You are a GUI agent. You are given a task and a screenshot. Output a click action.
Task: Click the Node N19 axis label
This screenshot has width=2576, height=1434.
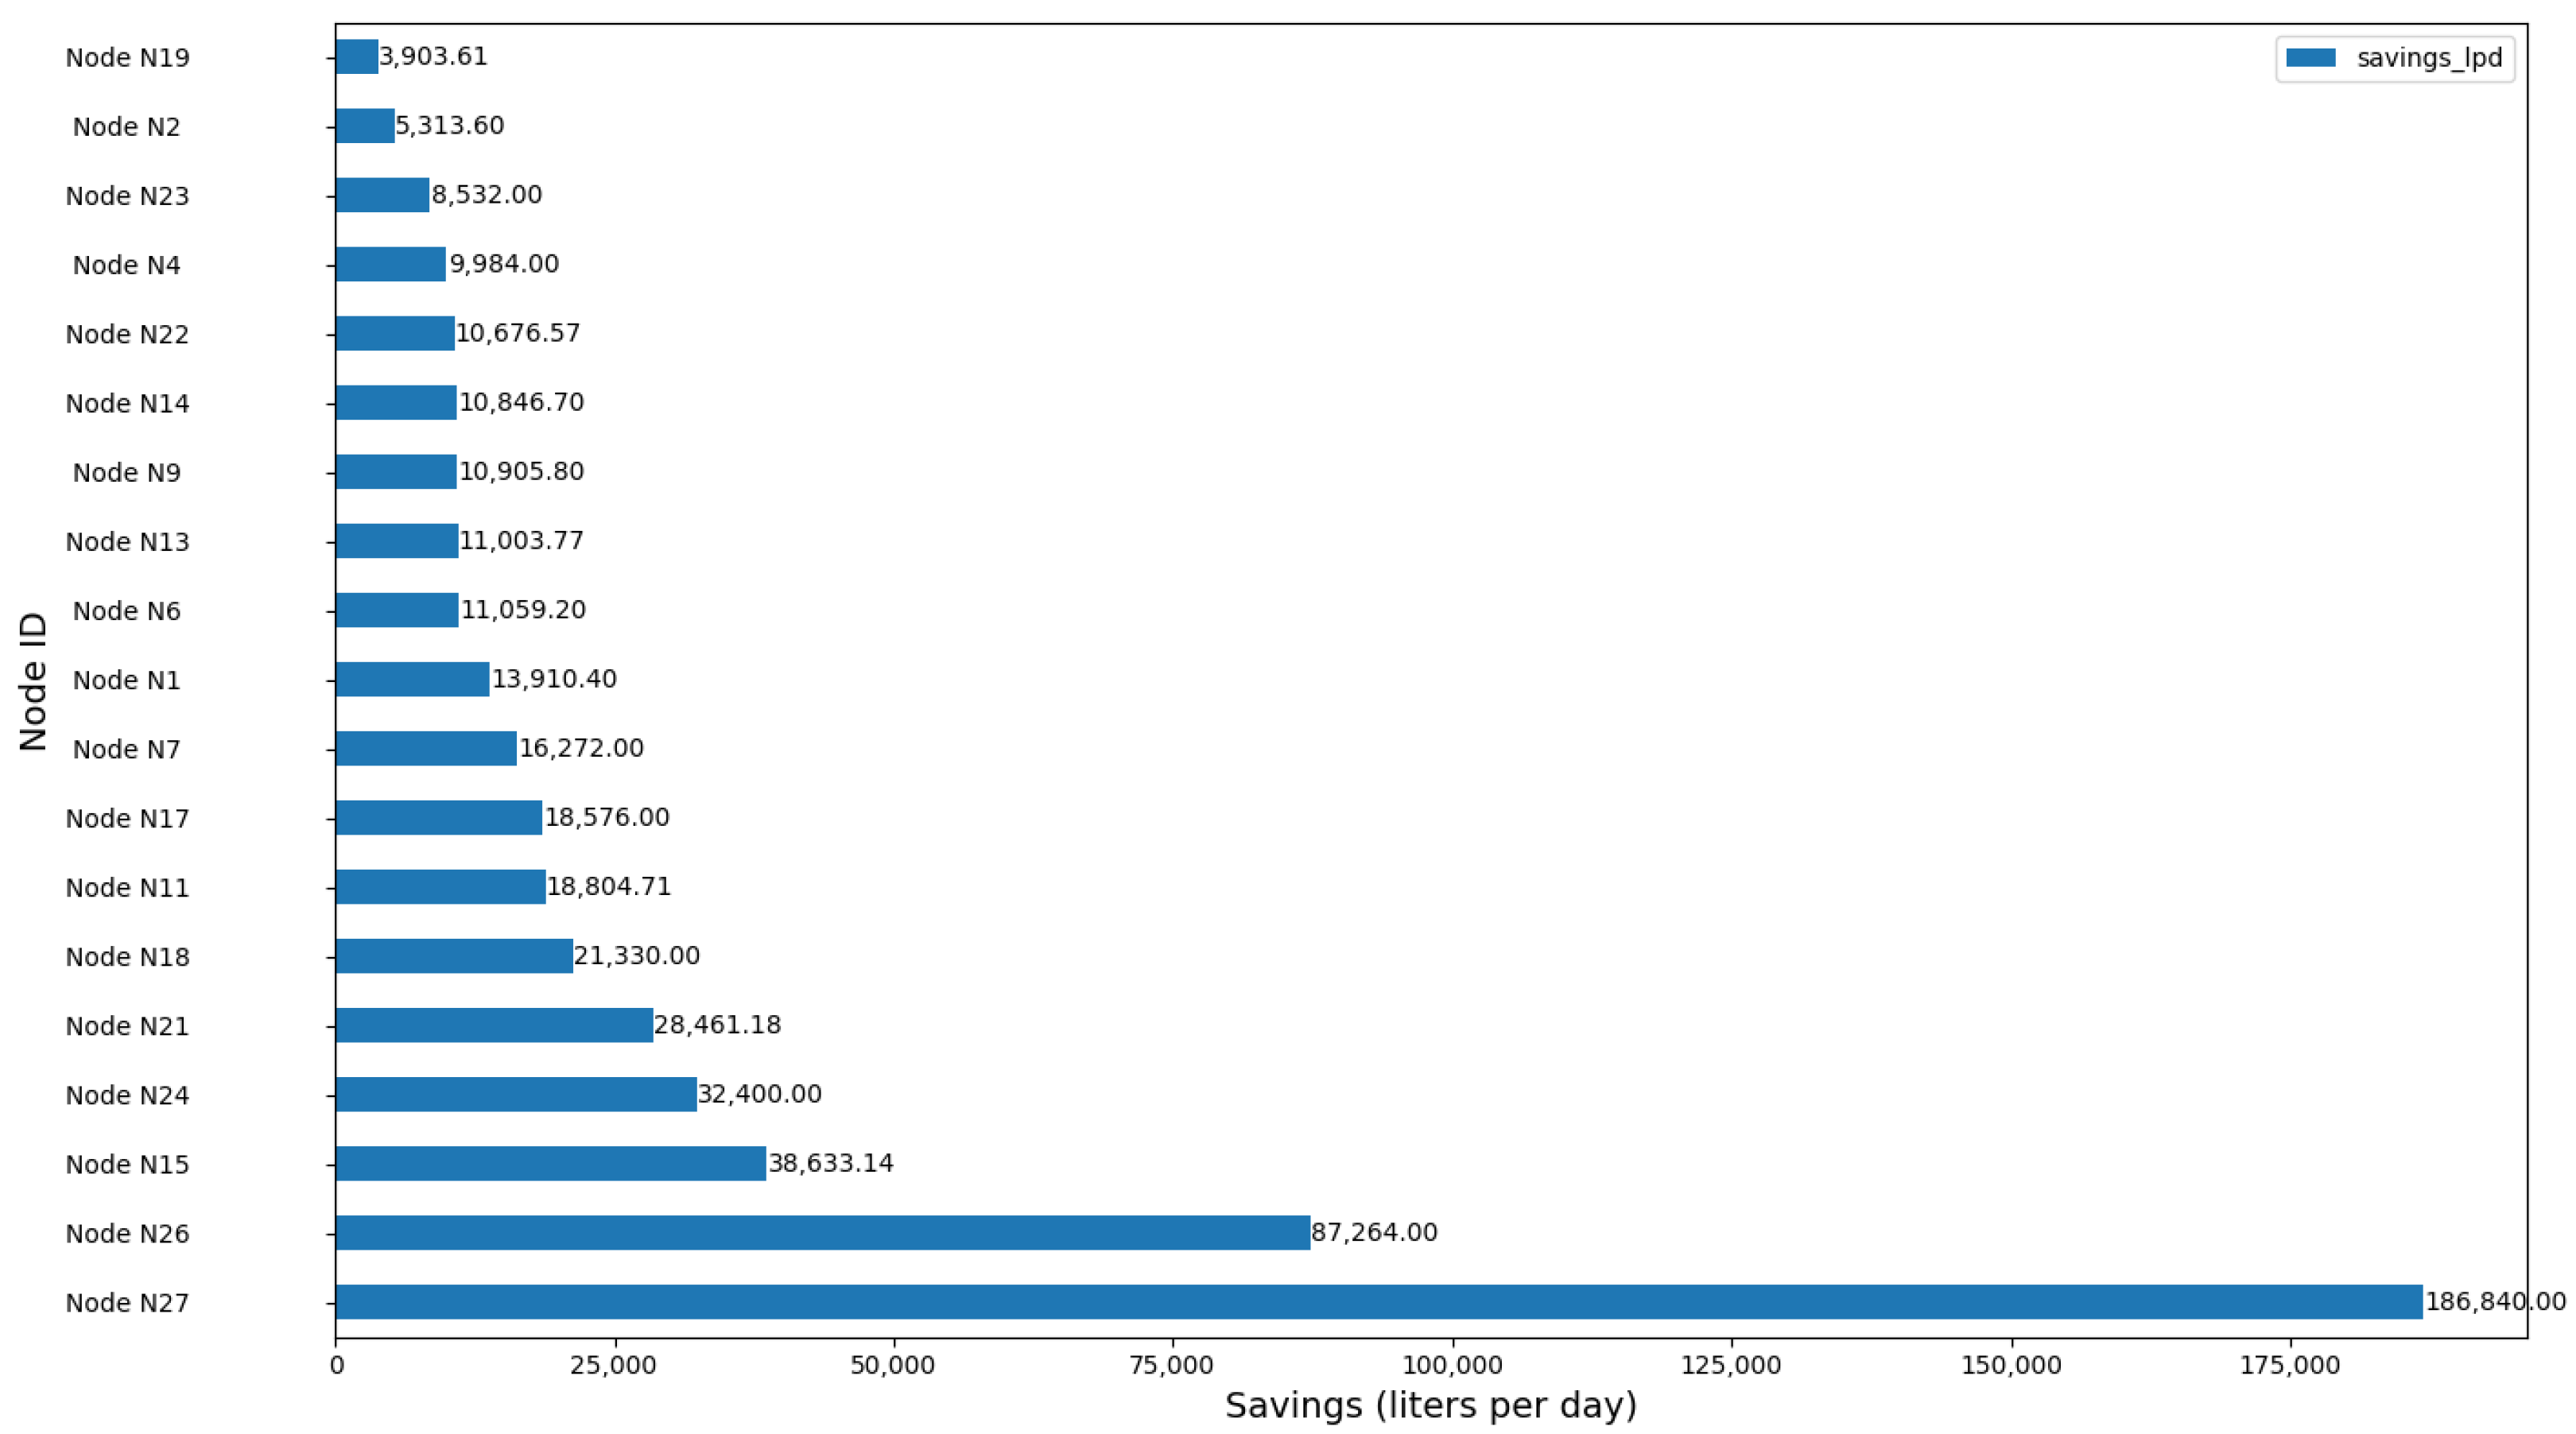pos(127,58)
